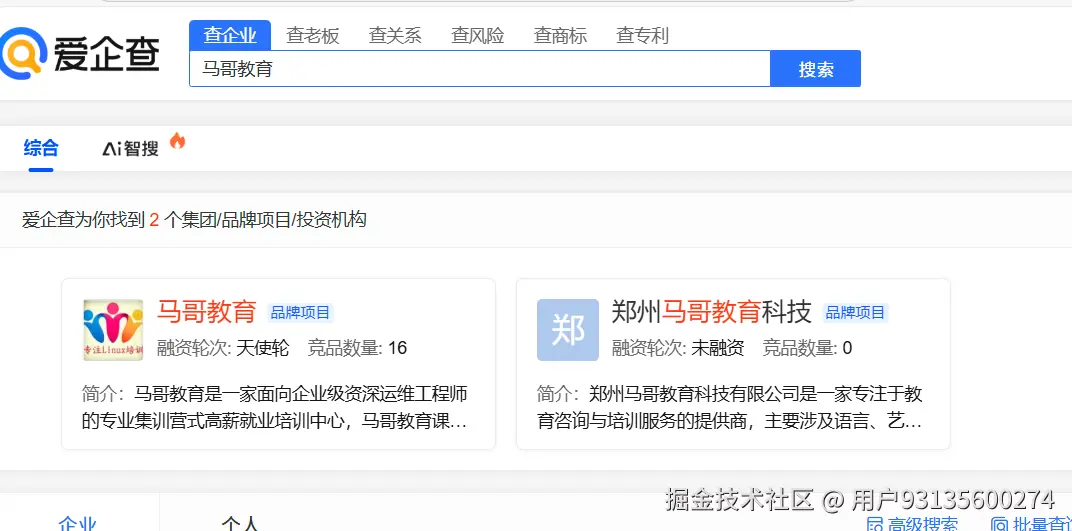
Task: Open the 马哥教育 brand title link
Action: coord(206,312)
